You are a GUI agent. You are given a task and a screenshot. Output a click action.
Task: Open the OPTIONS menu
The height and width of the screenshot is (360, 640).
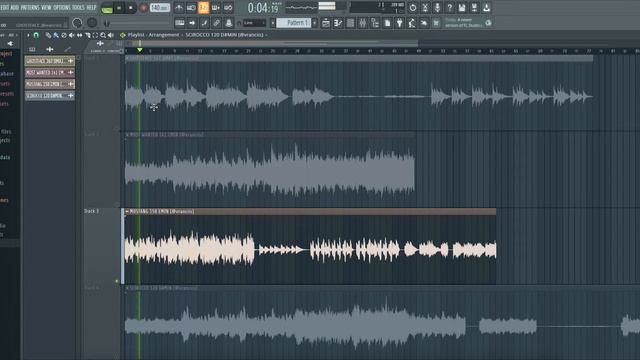[62, 7]
